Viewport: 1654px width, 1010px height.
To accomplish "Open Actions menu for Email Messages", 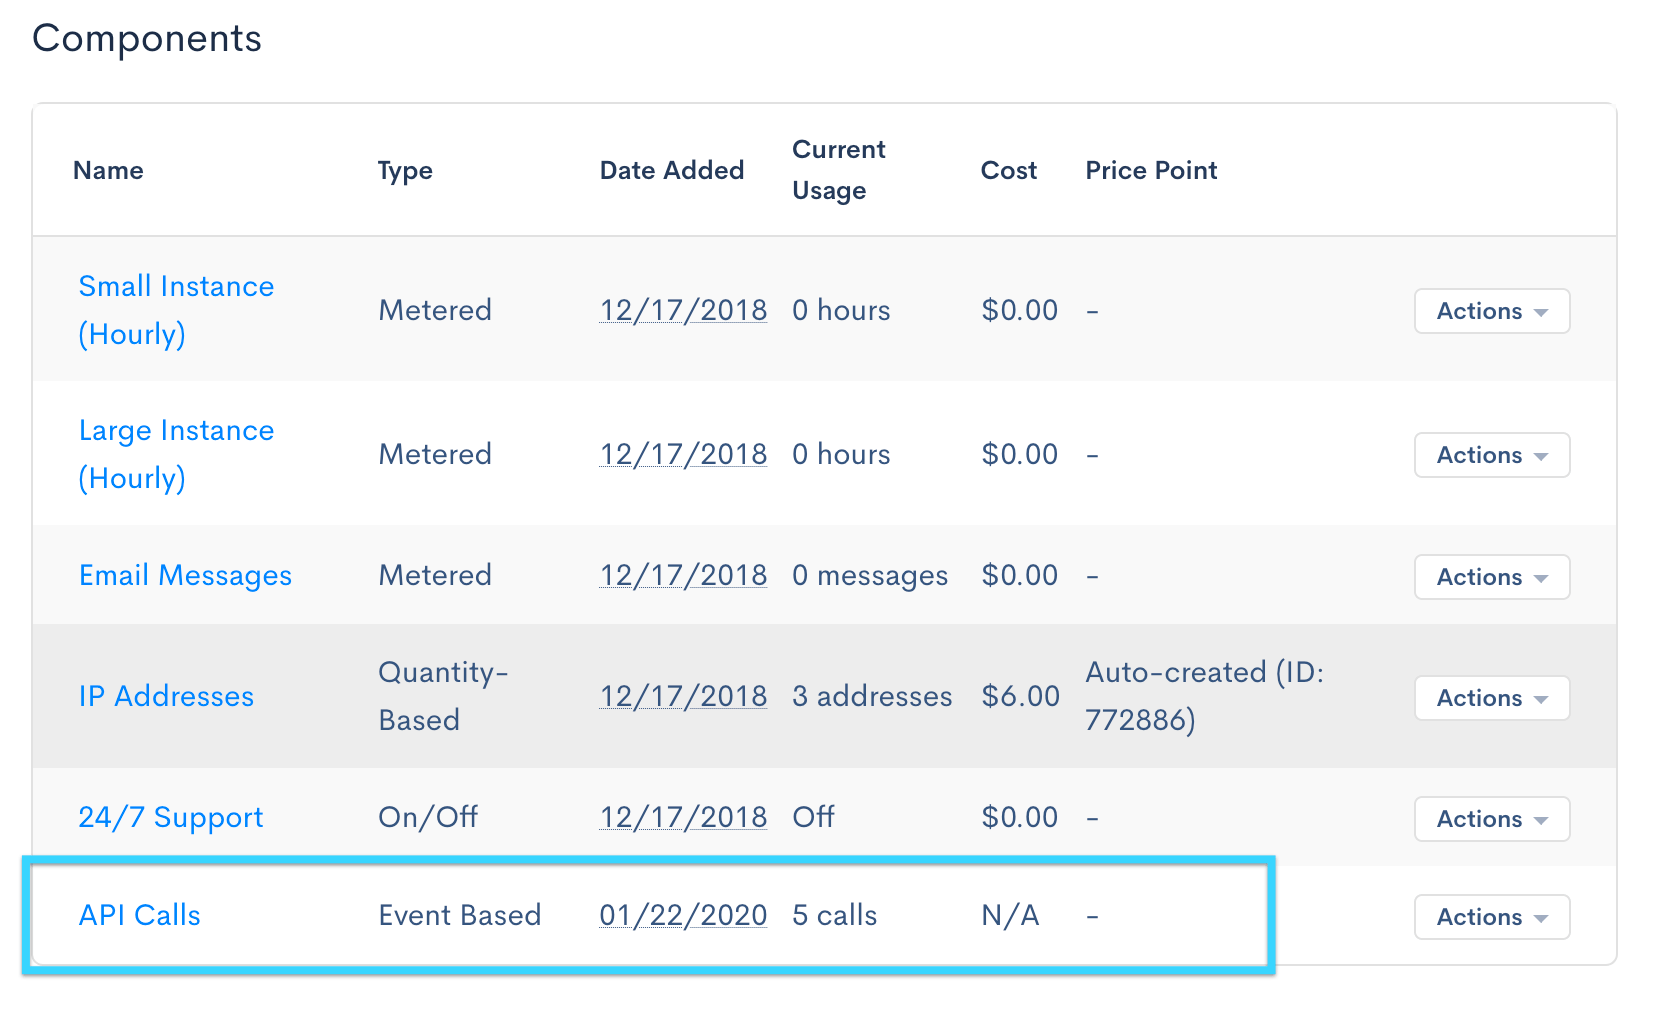I will tap(1491, 577).
